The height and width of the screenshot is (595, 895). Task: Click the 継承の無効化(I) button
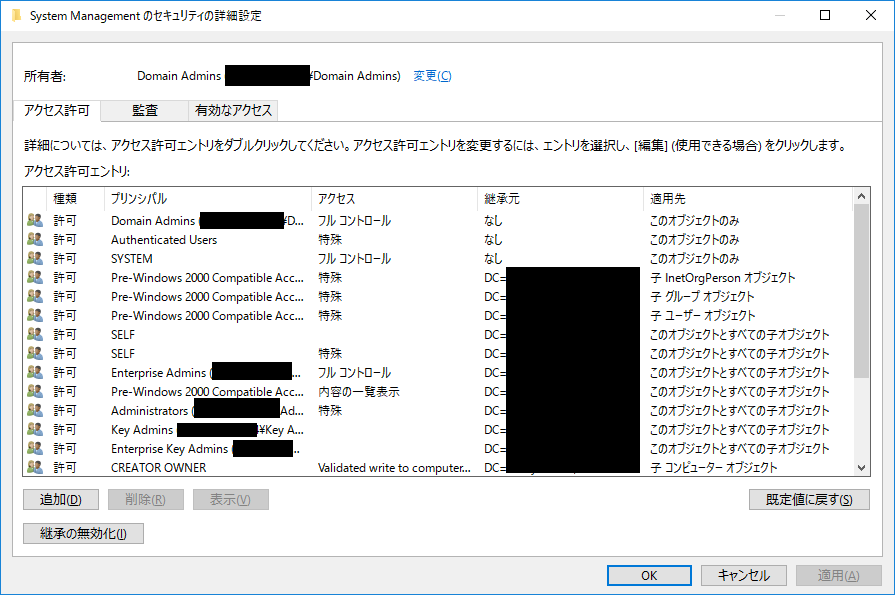83,534
